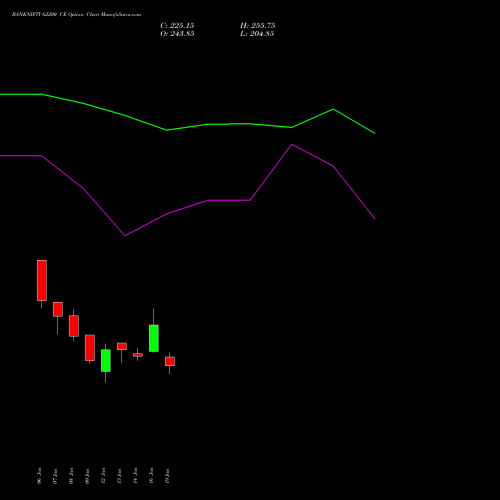Select the close value C: 225.15

[177, 26]
